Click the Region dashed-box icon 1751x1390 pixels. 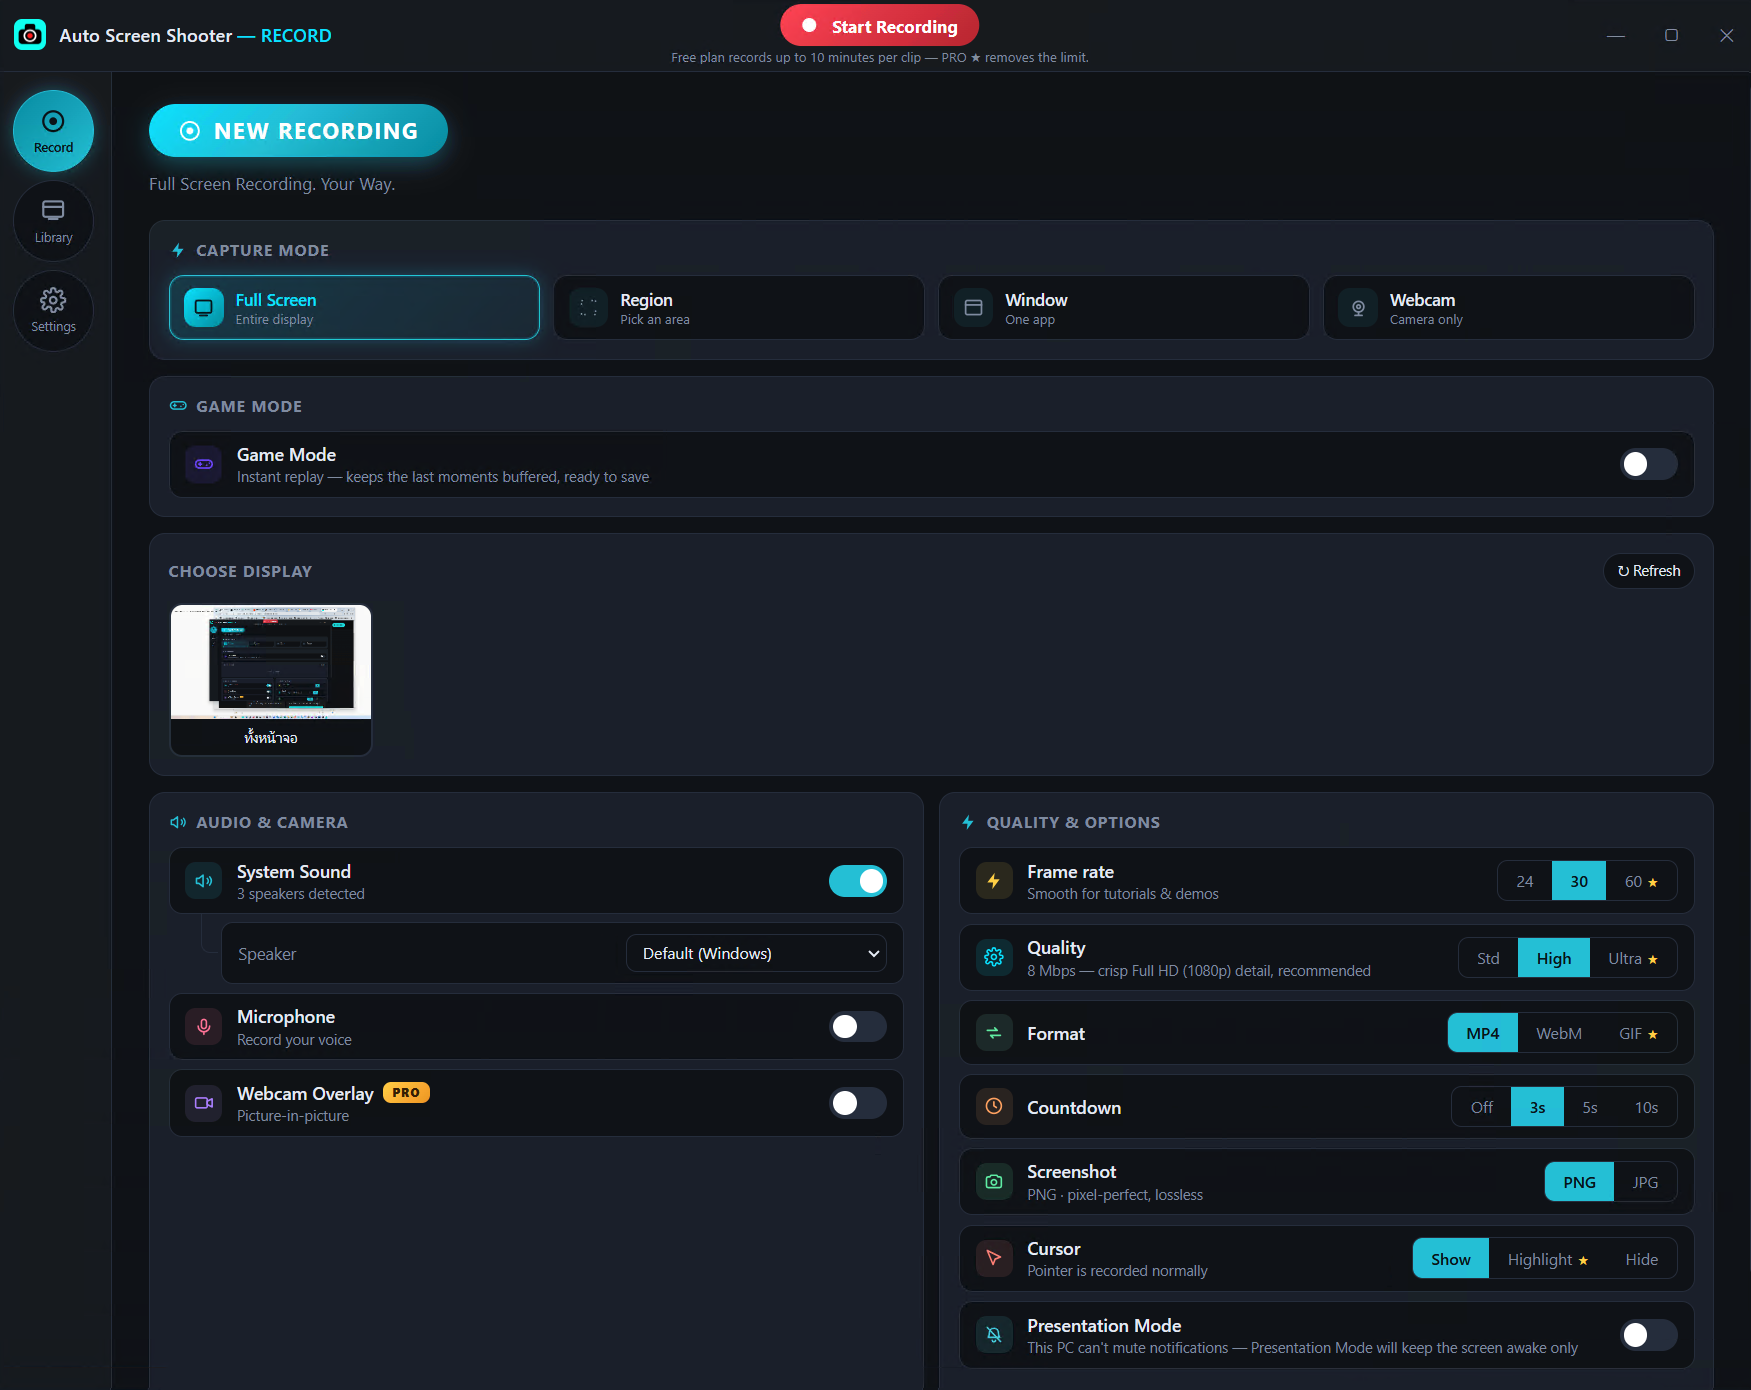(589, 308)
